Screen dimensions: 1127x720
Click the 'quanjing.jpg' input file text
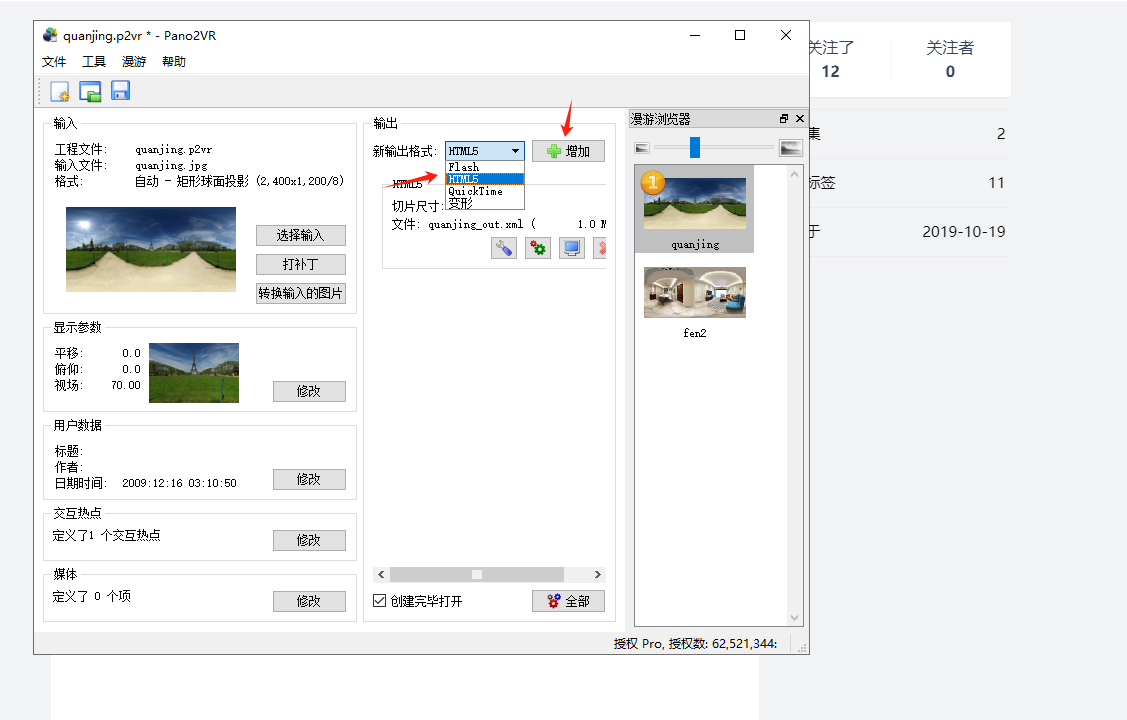(x=171, y=165)
